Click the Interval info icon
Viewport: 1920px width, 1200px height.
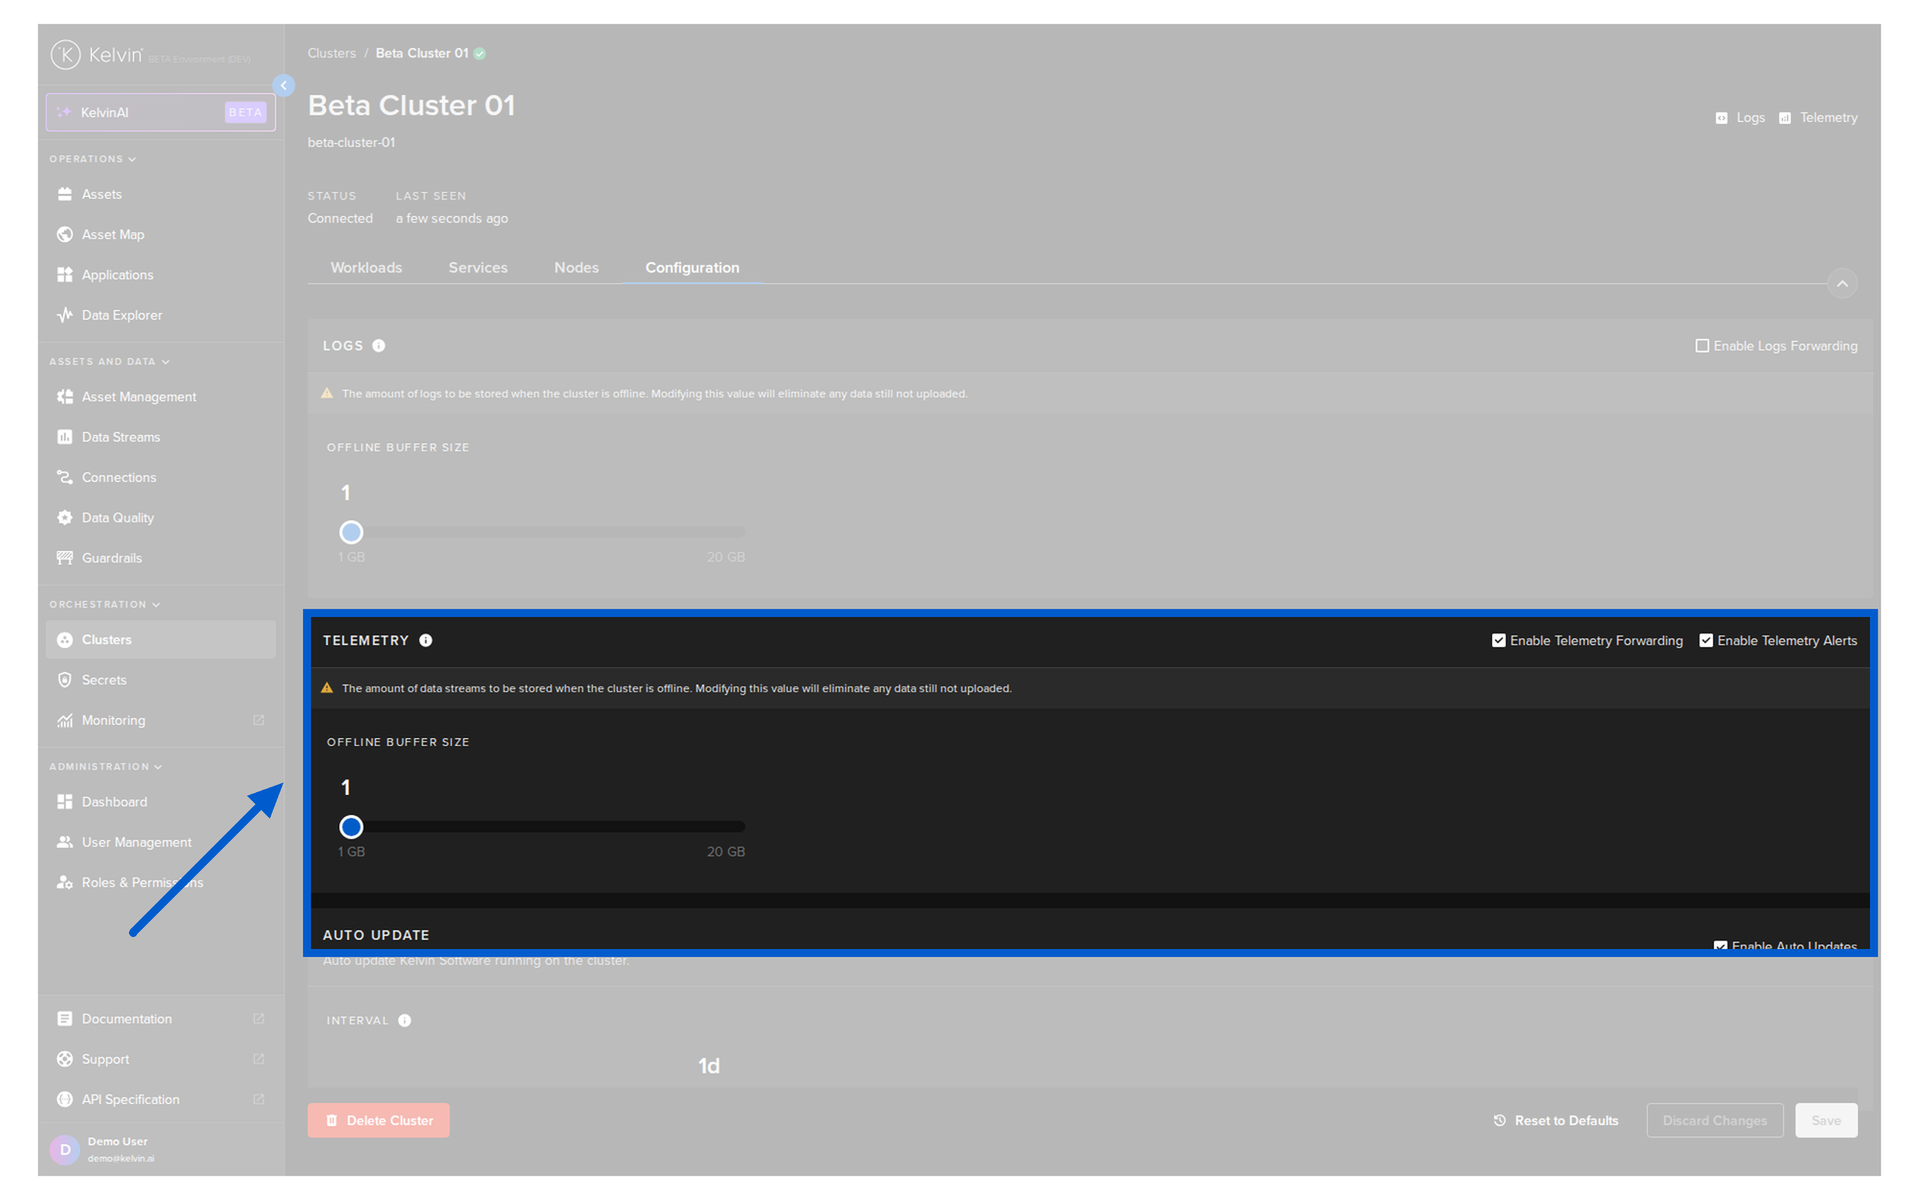pyautogui.click(x=405, y=1020)
